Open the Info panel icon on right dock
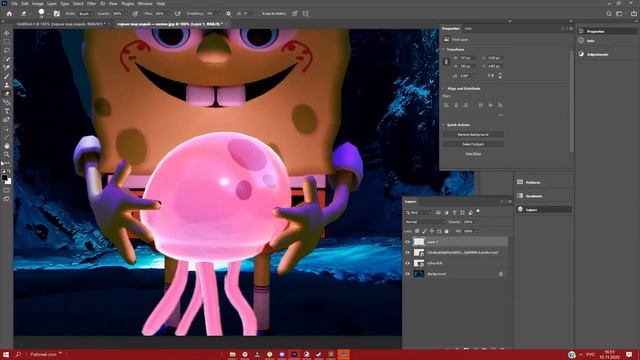Screen dimensions: 640x360 click(x=581, y=40)
